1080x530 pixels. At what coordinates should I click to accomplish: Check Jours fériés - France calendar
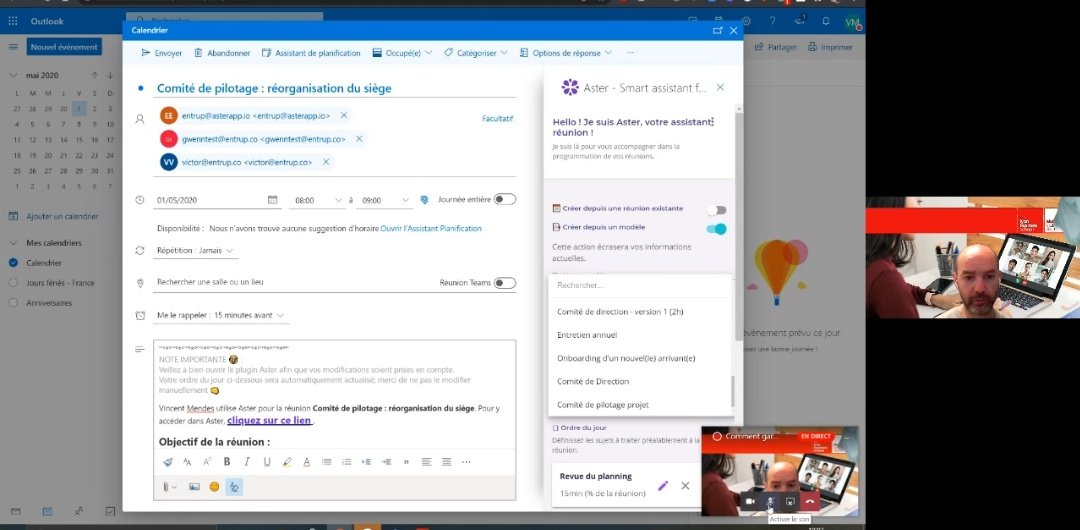tap(13, 283)
